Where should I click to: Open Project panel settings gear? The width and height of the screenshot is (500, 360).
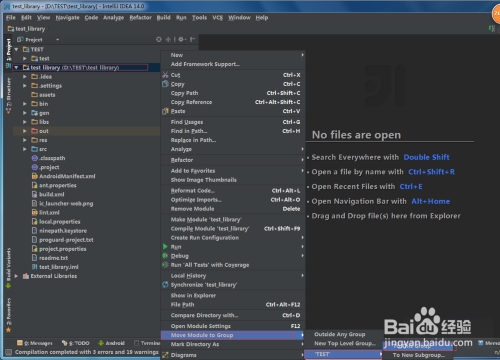[x=182, y=39]
